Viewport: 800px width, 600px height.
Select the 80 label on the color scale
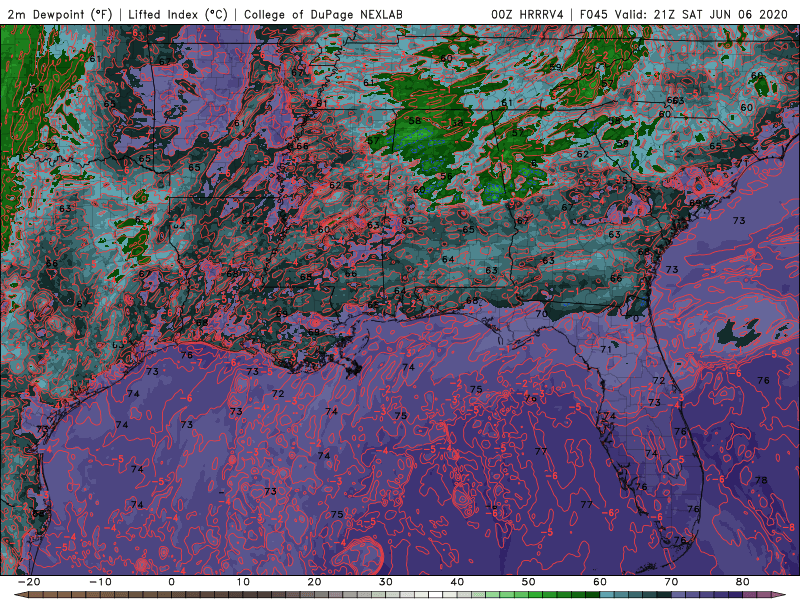pyautogui.click(x=743, y=582)
